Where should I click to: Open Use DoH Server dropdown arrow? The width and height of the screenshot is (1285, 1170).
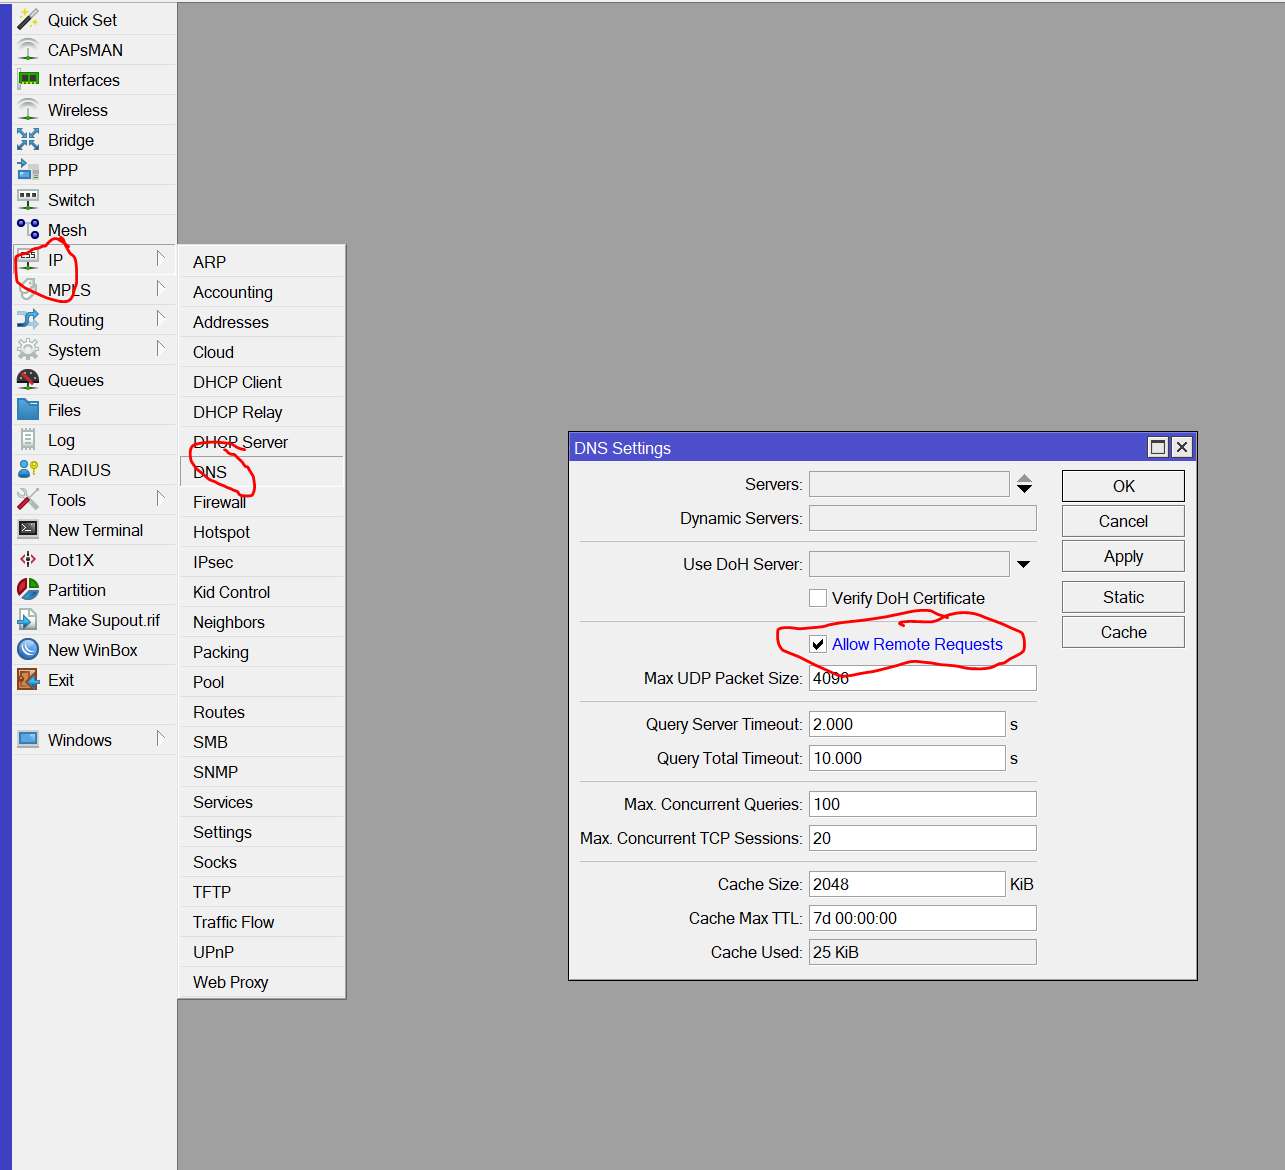point(1023,564)
